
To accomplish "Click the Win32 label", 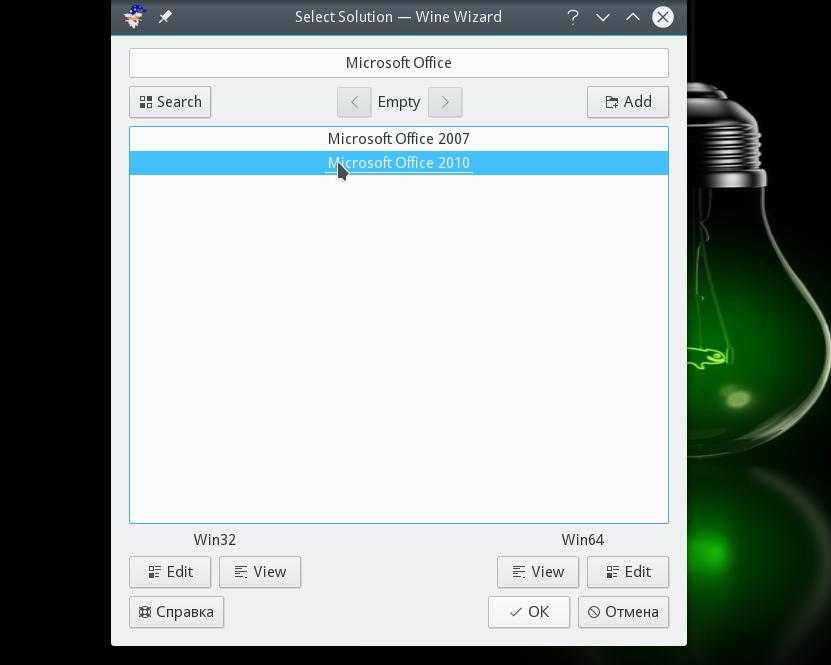I will (215, 539).
